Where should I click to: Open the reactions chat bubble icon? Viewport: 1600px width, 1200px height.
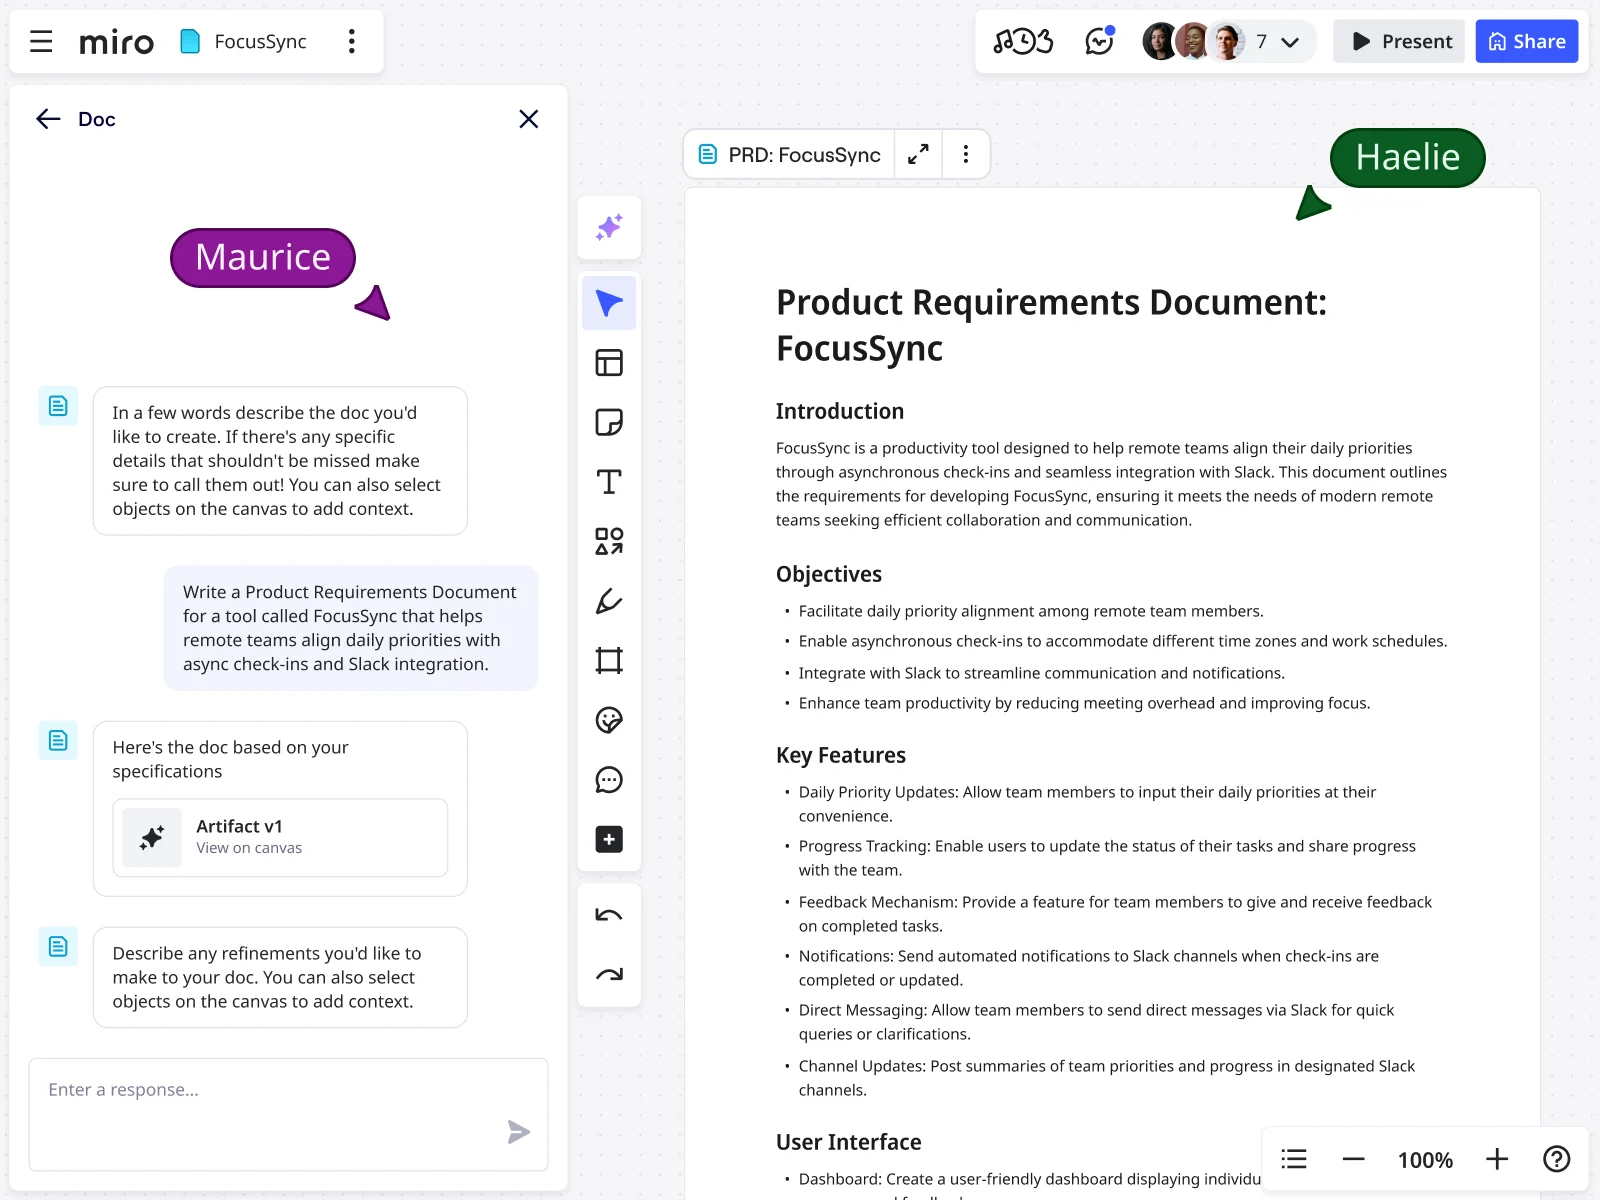pyautogui.click(x=1099, y=41)
